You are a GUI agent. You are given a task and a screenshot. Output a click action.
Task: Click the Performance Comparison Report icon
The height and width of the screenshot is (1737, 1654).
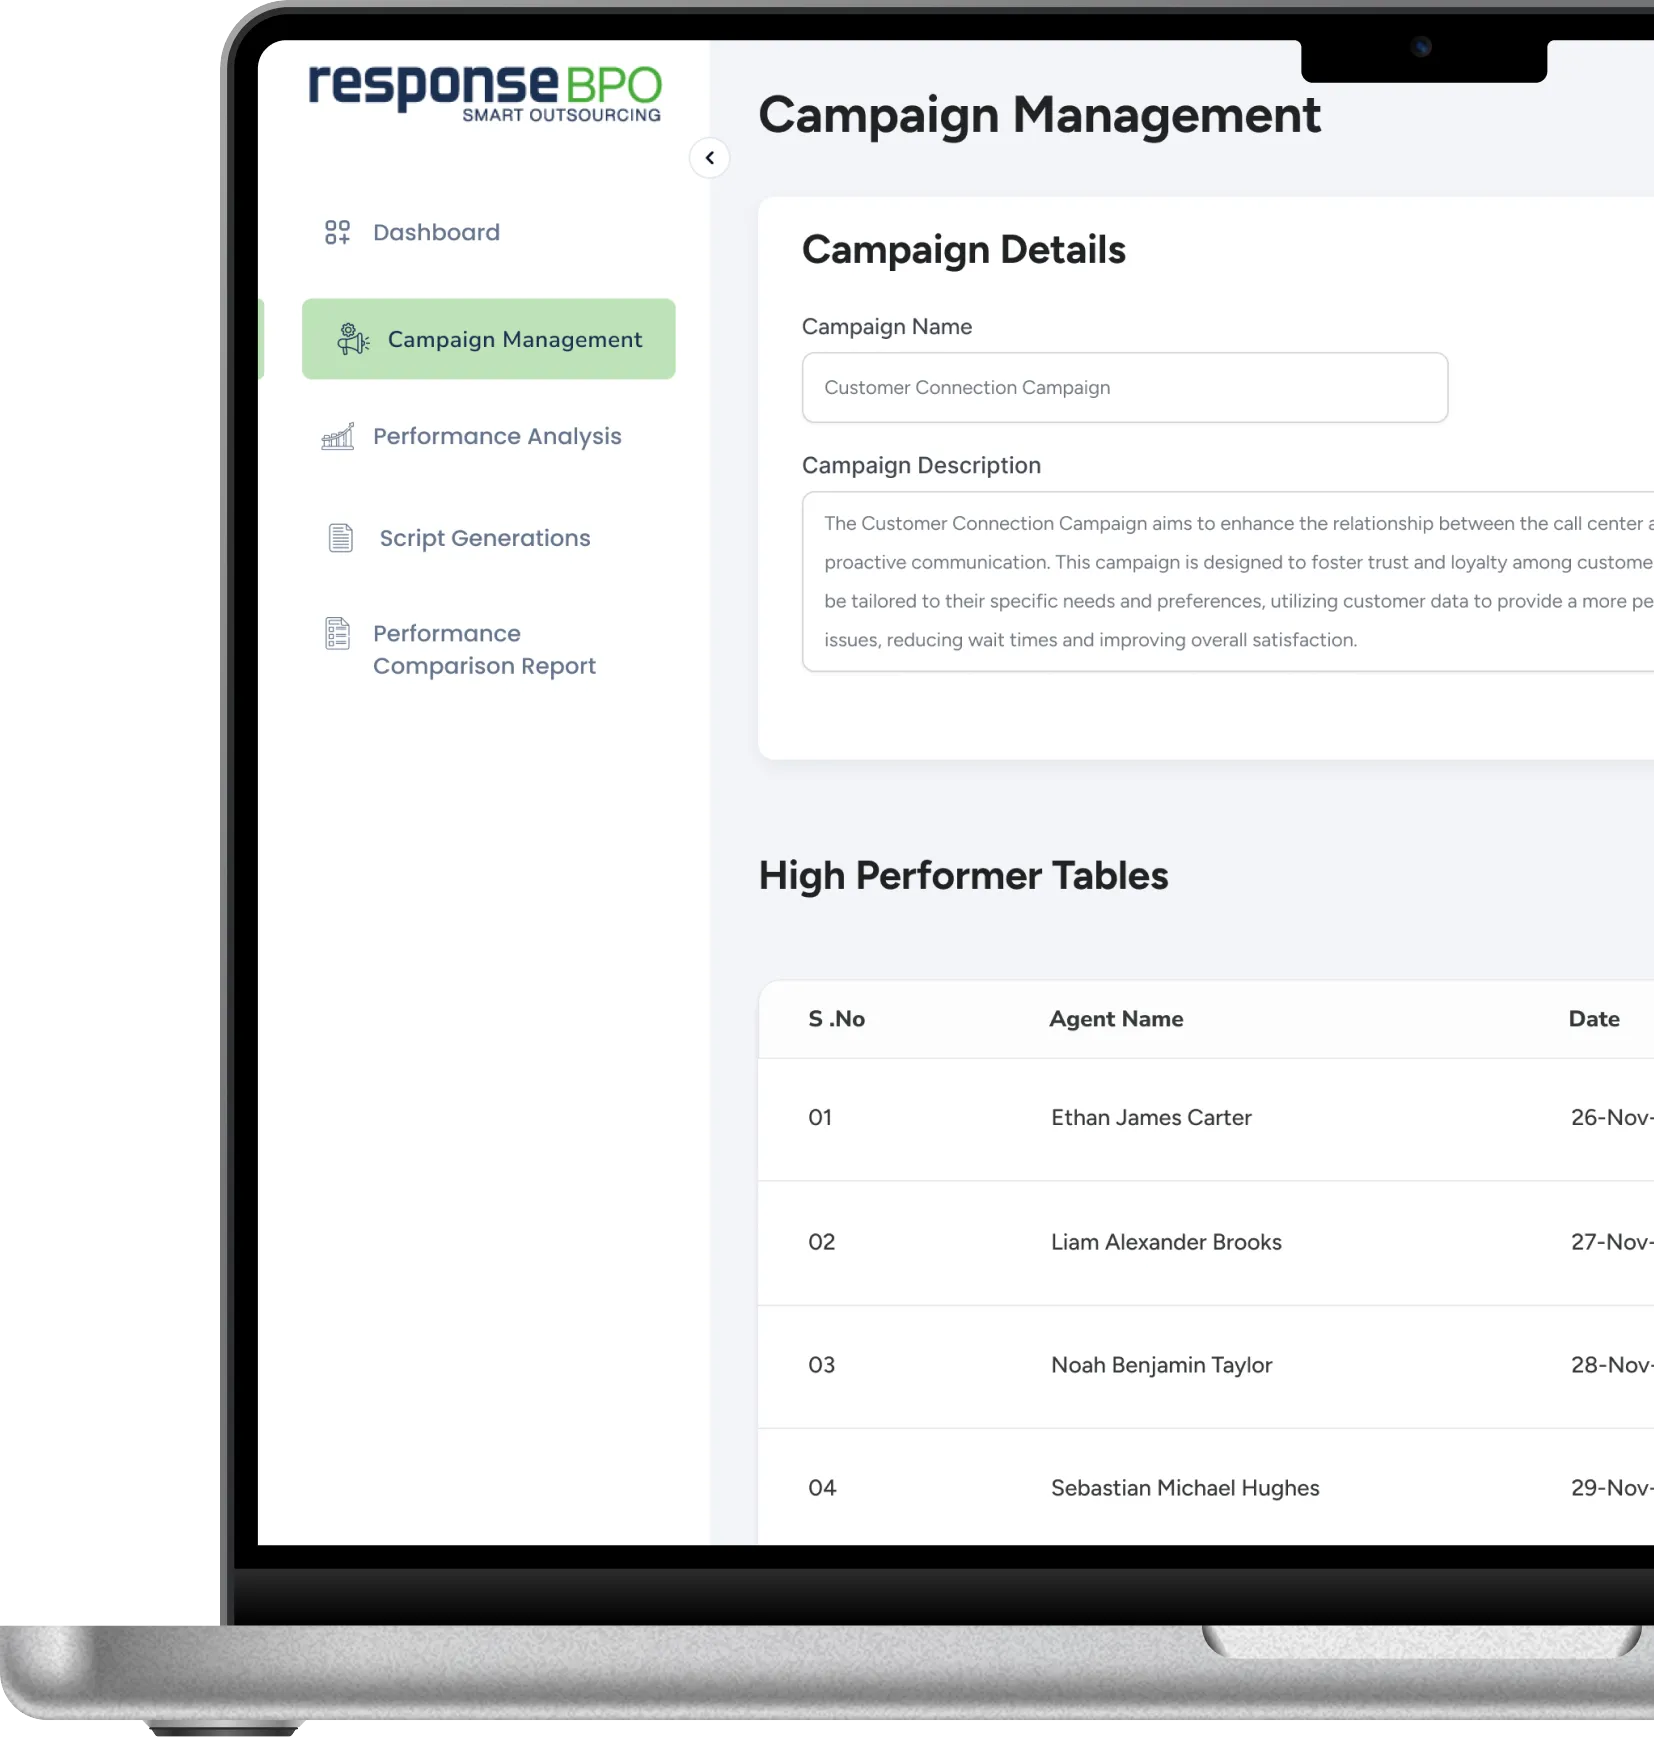click(x=338, y=634)
